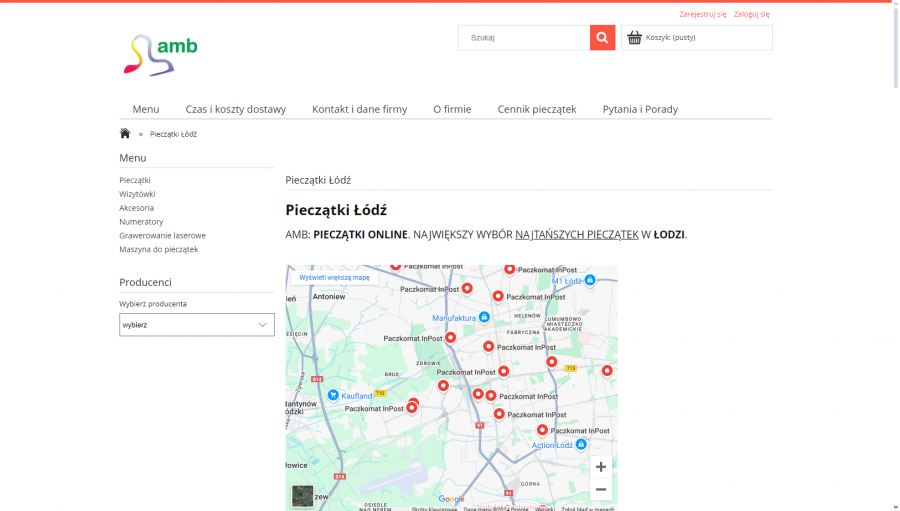Zoom out on the map
The height and width of the screenshot is (511, 900).
(x=600, y=489)
